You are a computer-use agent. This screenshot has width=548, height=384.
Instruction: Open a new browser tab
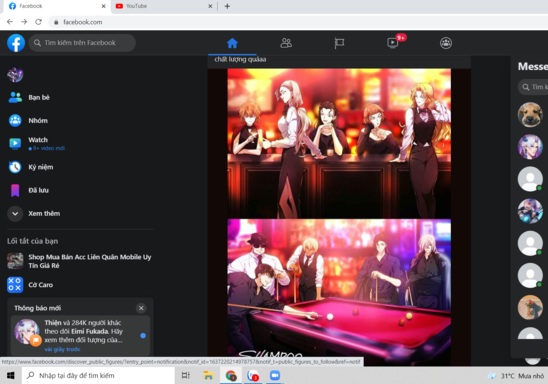tap(227, 6)
